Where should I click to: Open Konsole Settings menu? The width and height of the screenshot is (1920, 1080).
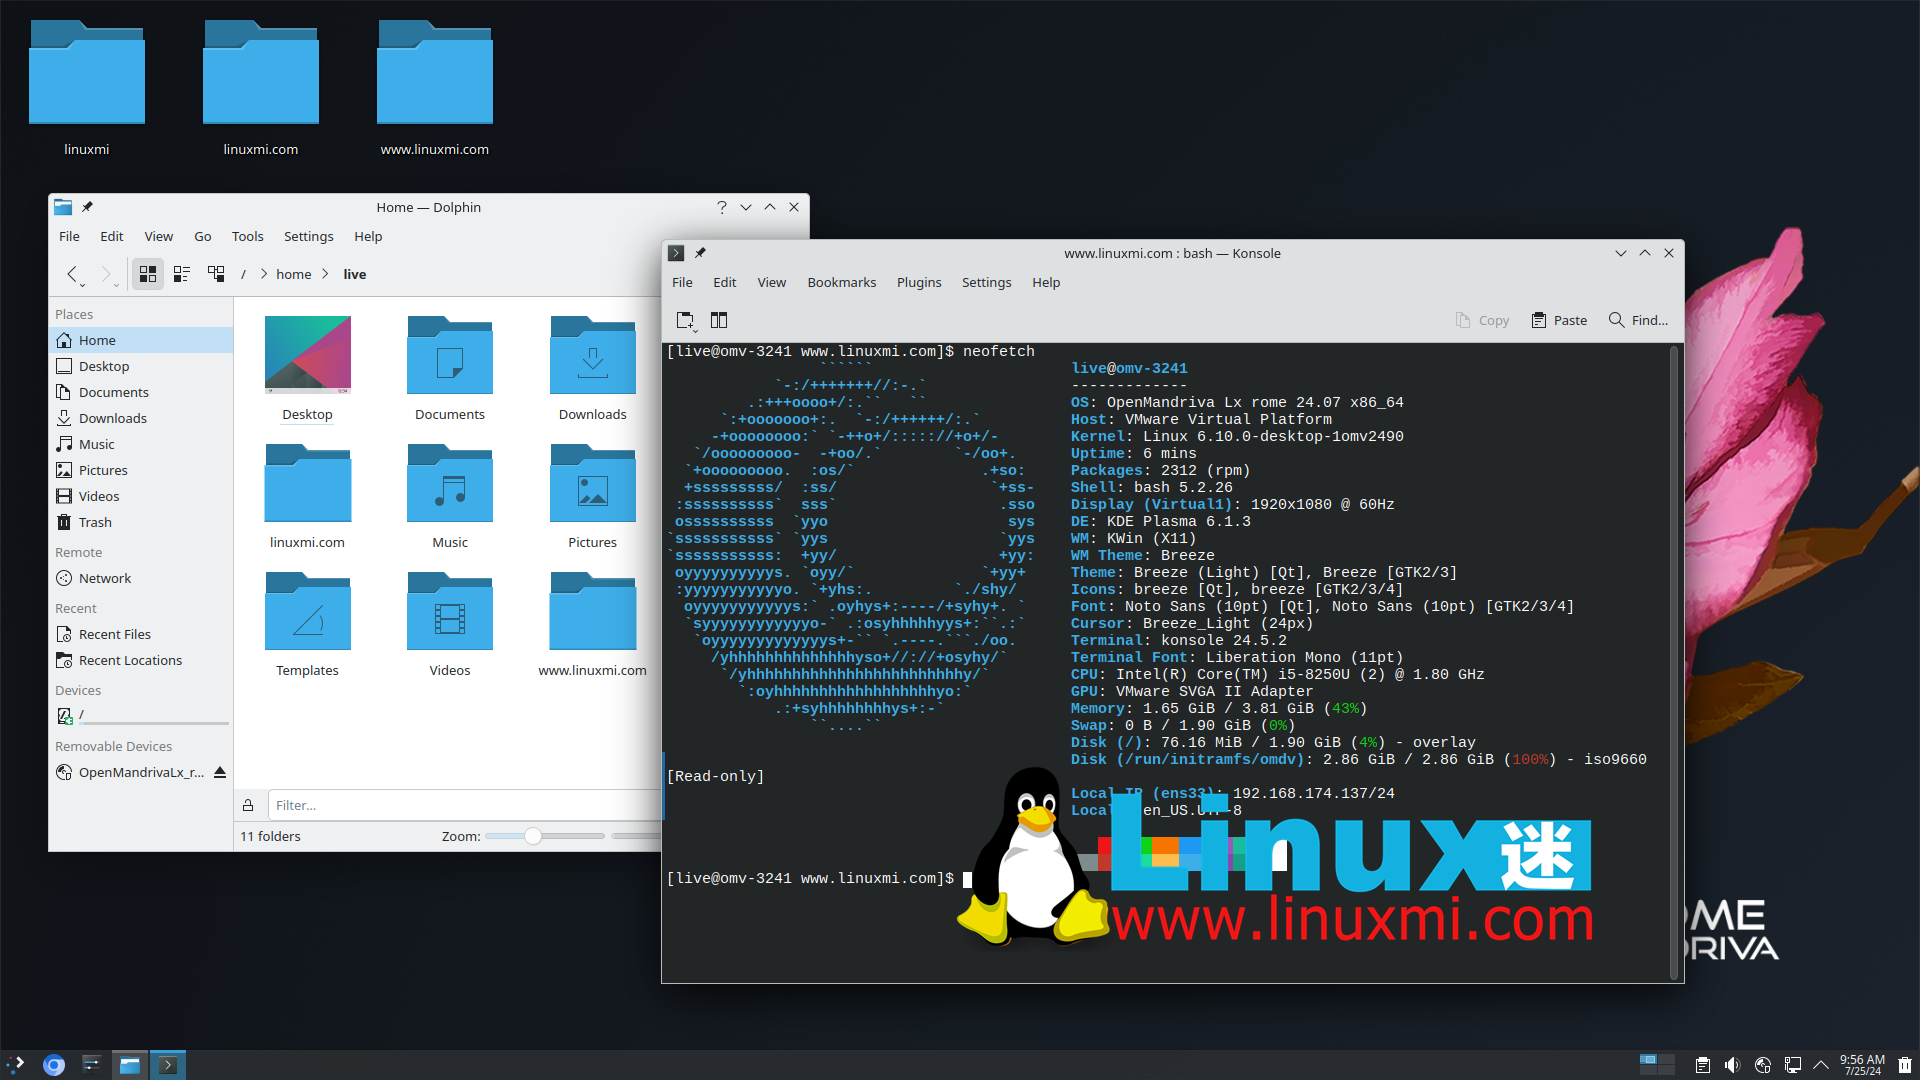(x=987, y=282)
